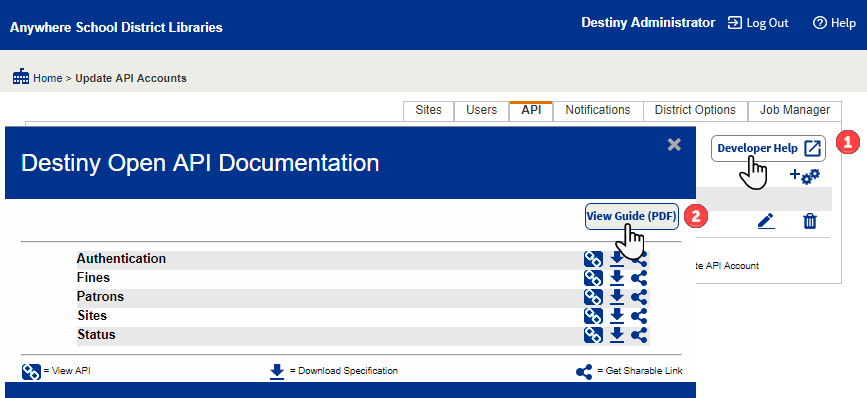Click the Fines row label
The height and width of the screenshot is (398, 867).
click(93, 277)
